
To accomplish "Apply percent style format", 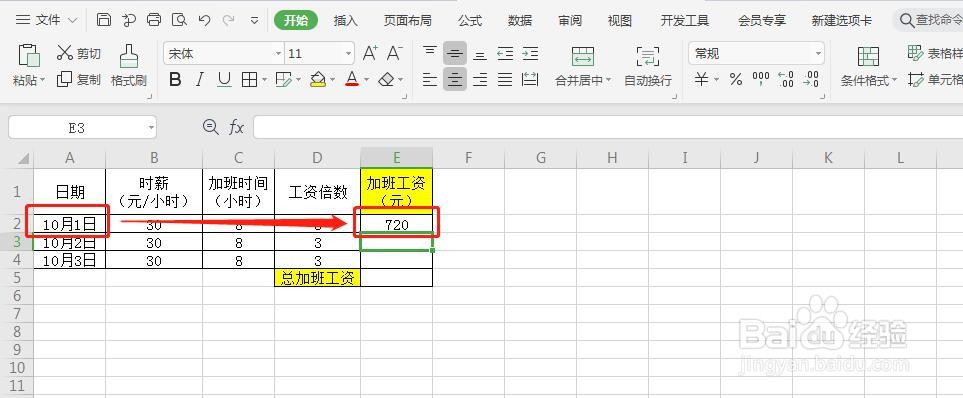I will coord(735,79).
